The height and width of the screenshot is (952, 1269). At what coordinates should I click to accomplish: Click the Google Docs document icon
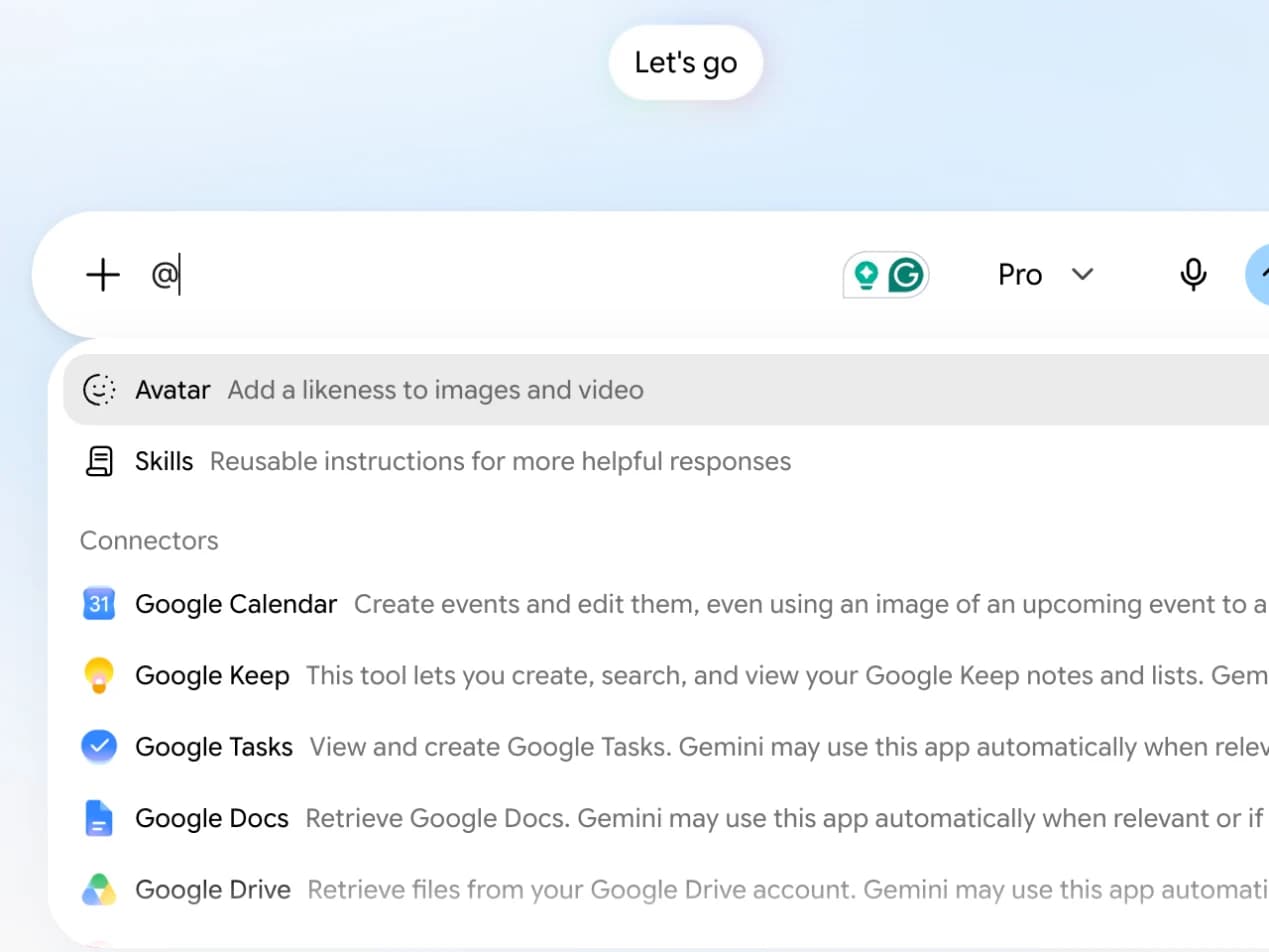(x=99, y=818)
